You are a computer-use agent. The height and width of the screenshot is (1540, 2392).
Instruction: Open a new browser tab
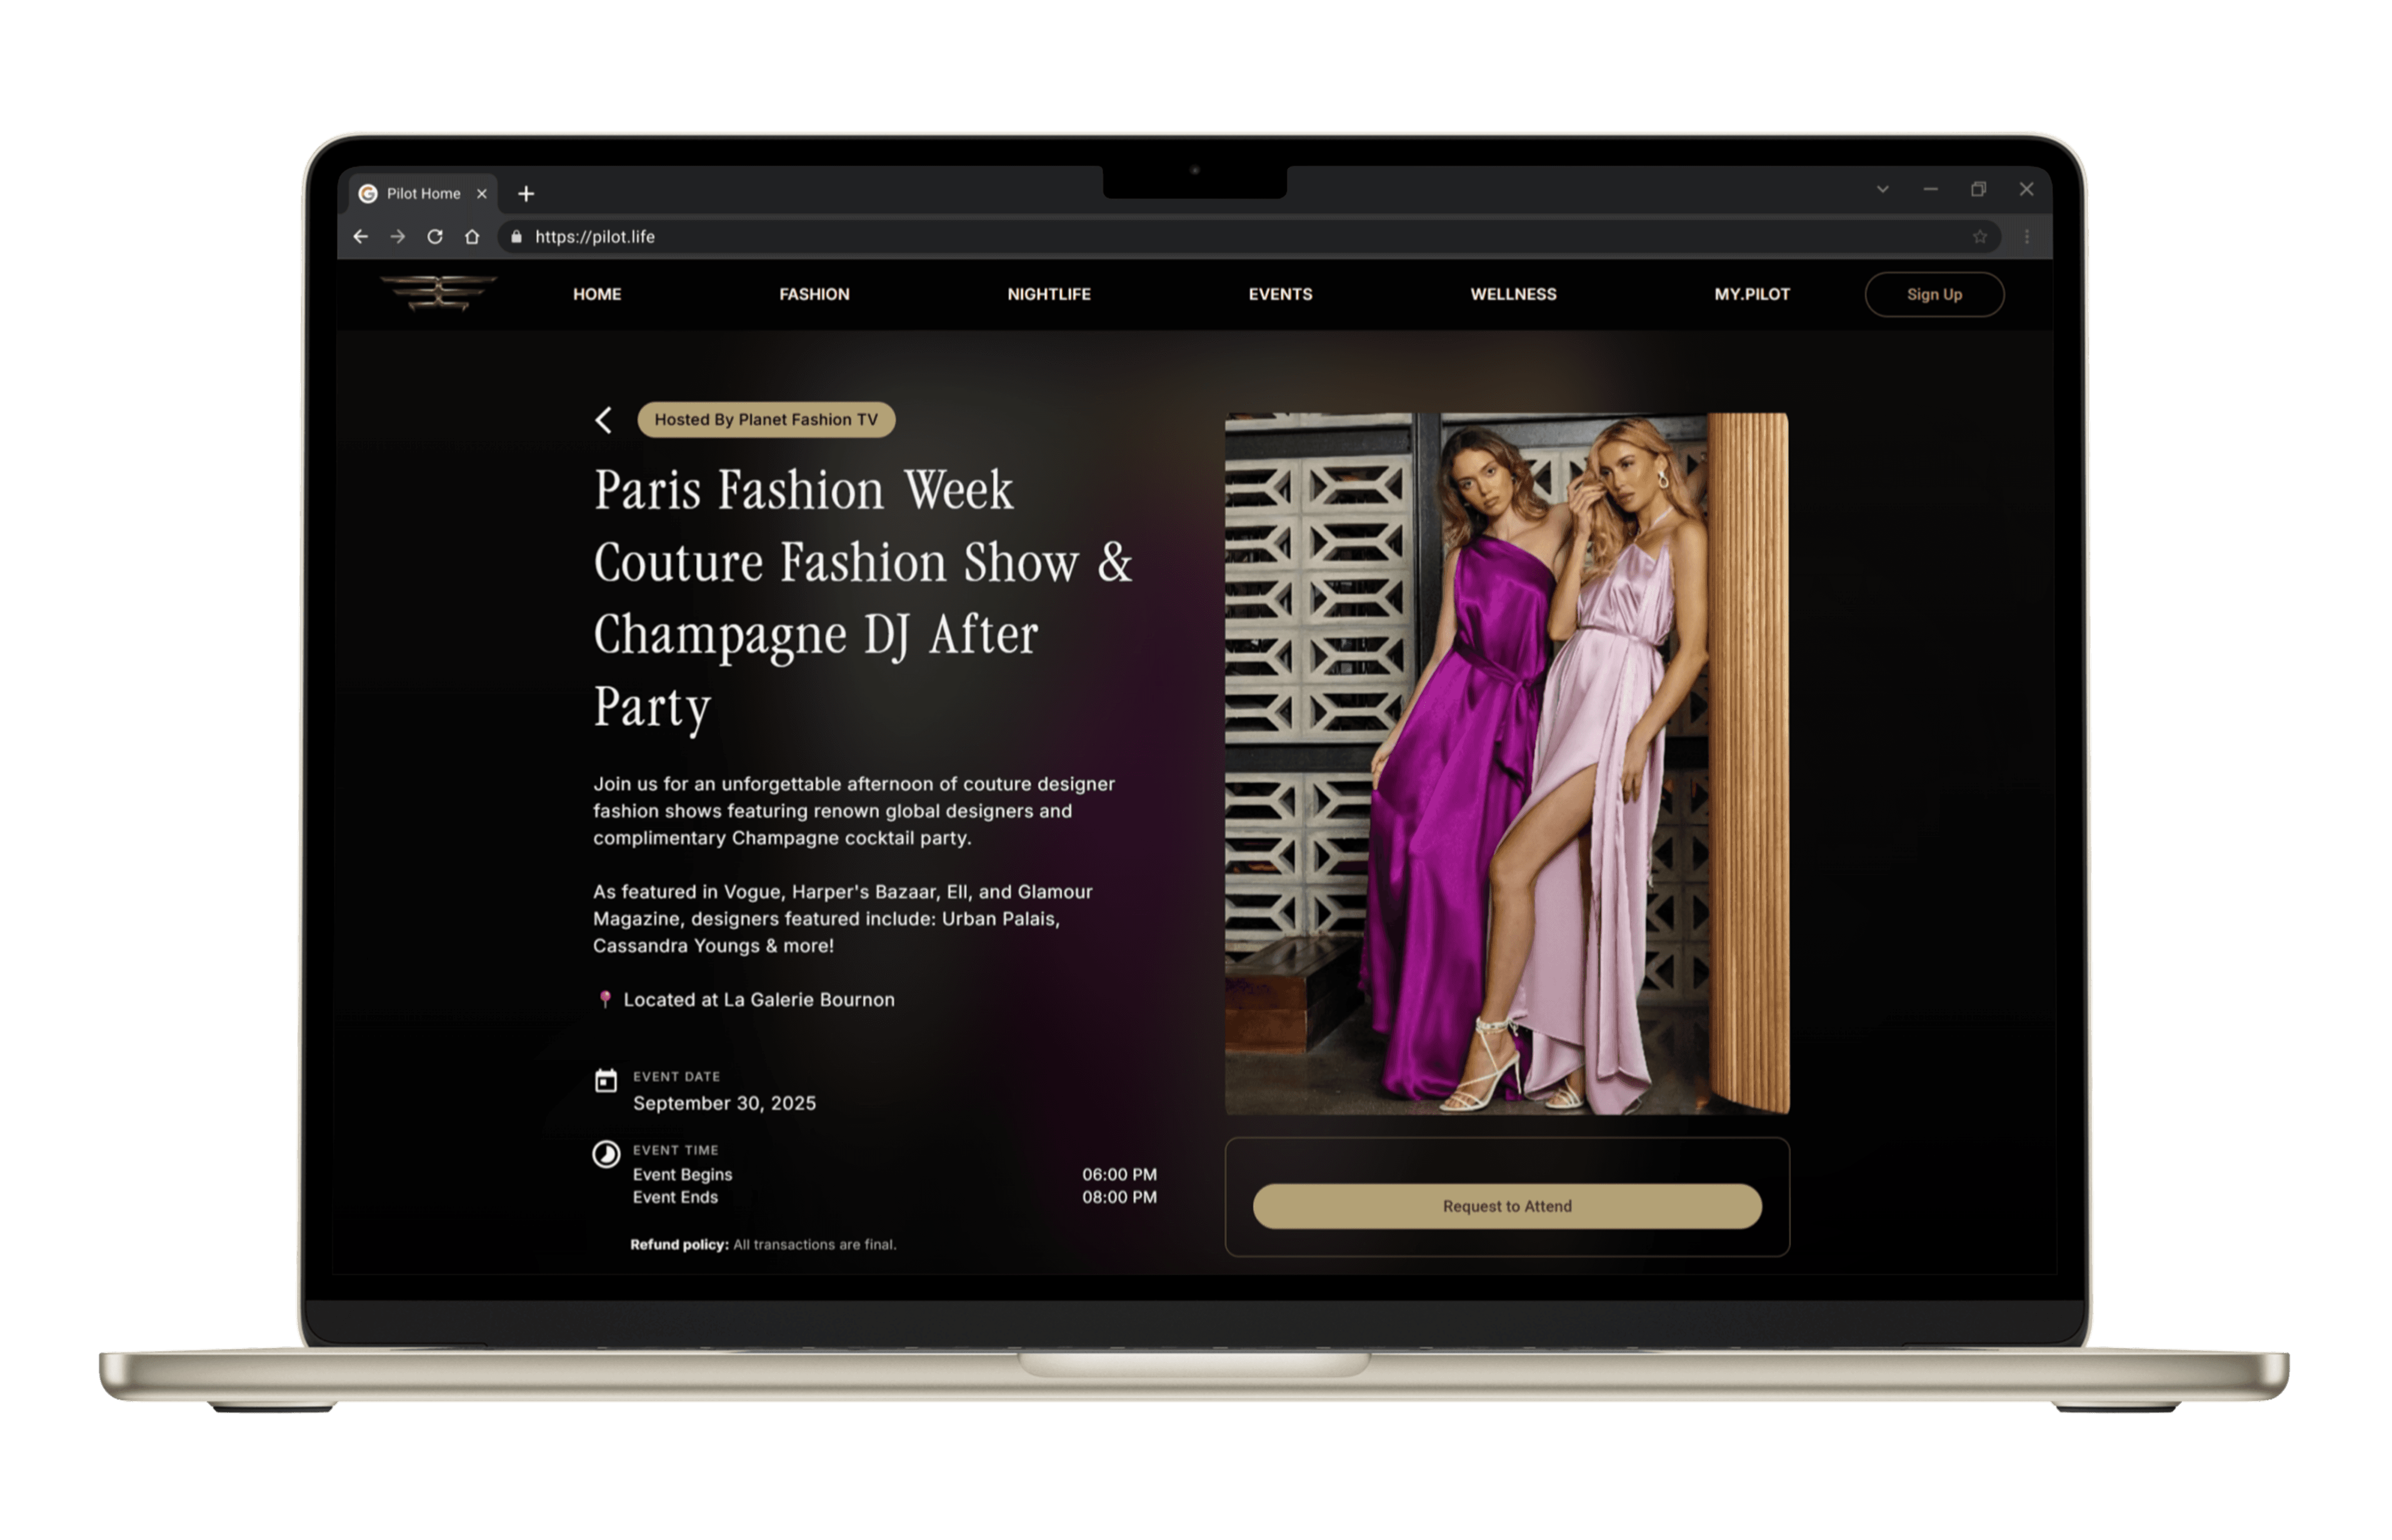(x=526, y=194)
